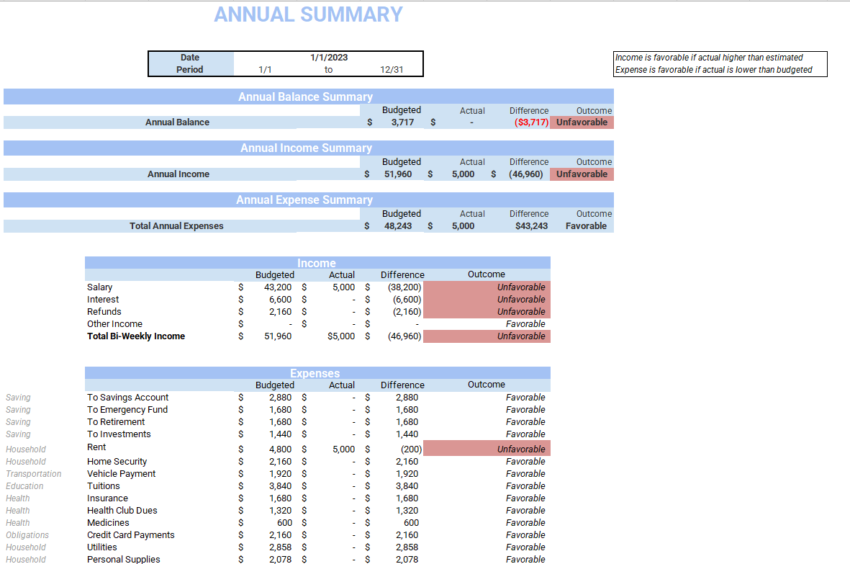Select the Credit Card Payments row label

coord(131,535)
